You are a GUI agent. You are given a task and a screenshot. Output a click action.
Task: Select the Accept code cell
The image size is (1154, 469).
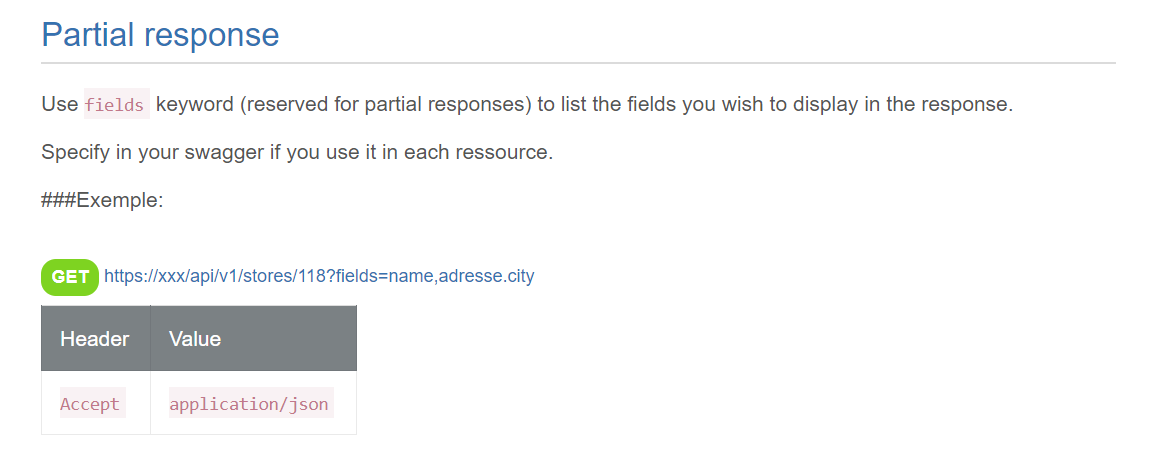click(90, 404)
